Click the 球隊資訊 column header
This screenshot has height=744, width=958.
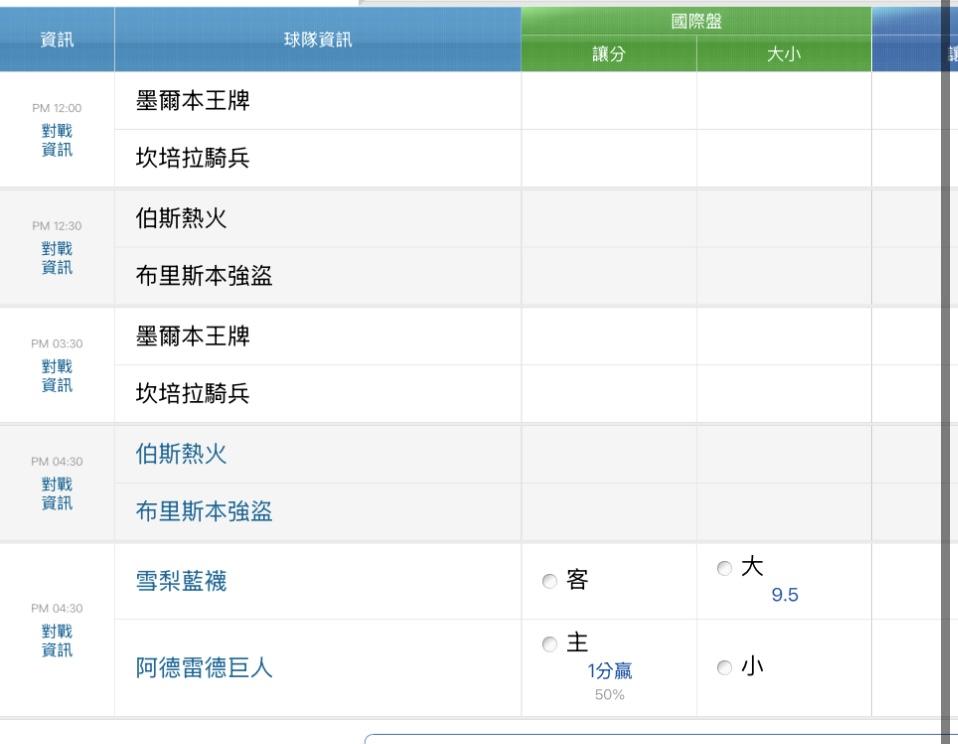(318, 40)
